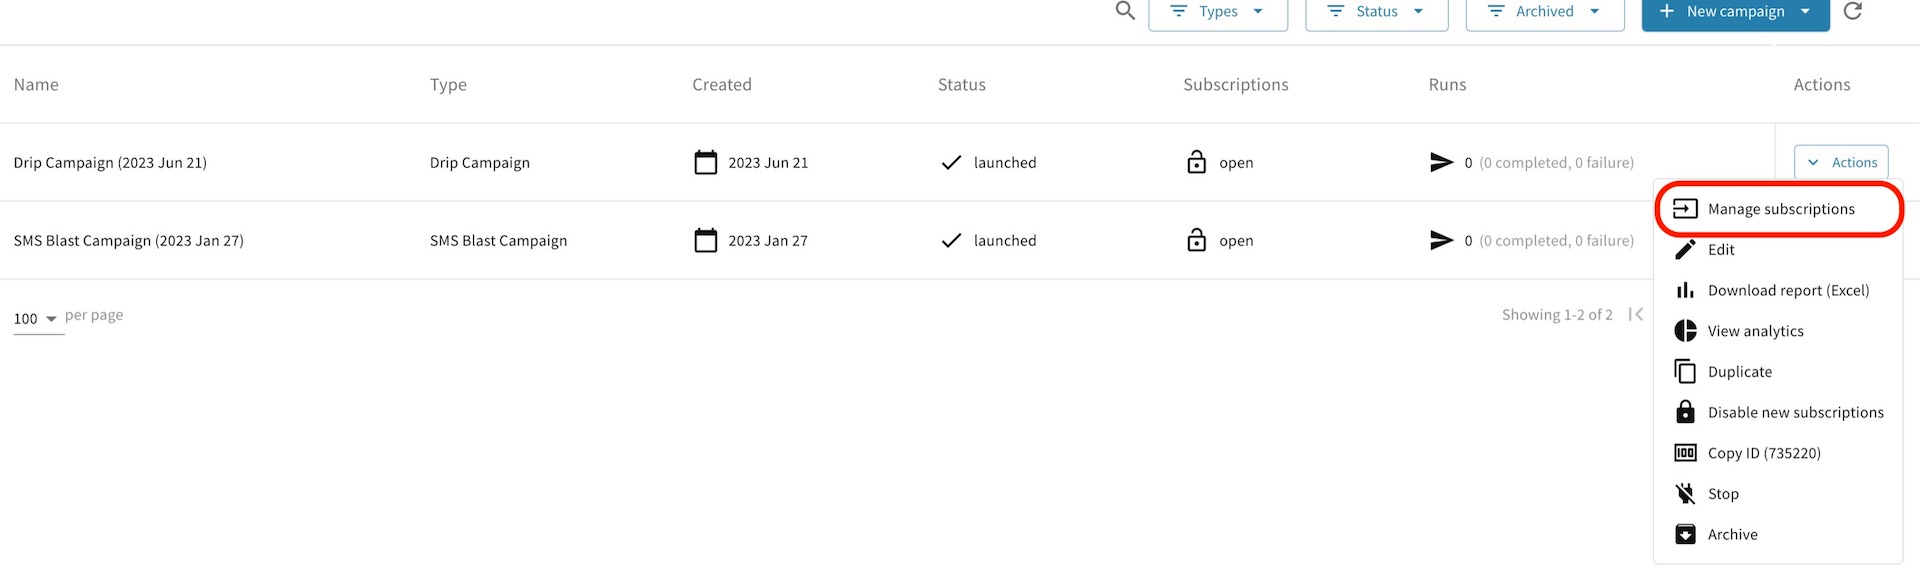Change the 100 per page selector
This screenshot has width=1920, height=572.
point(36,319)
